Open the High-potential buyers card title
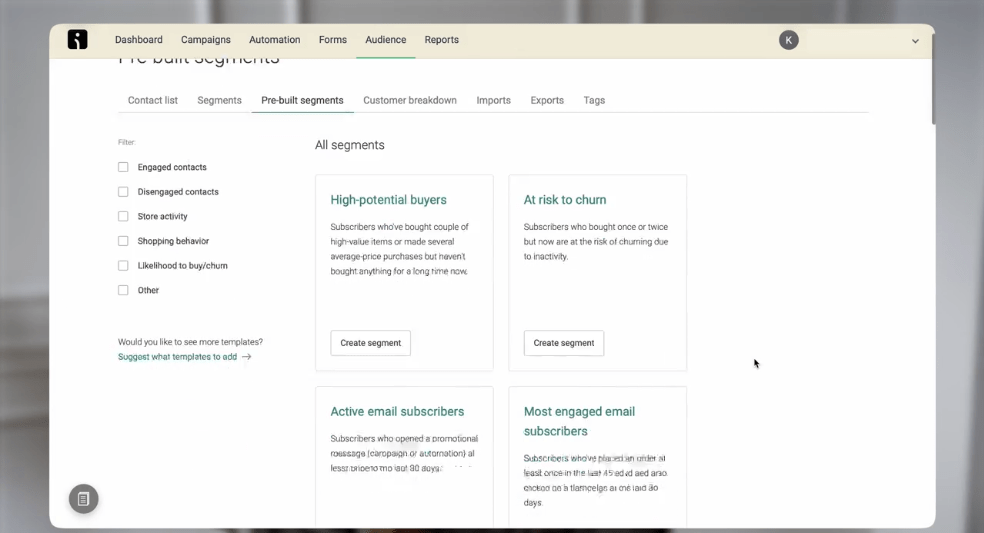The width and height of the screenshot is (984, 533). 388,200
